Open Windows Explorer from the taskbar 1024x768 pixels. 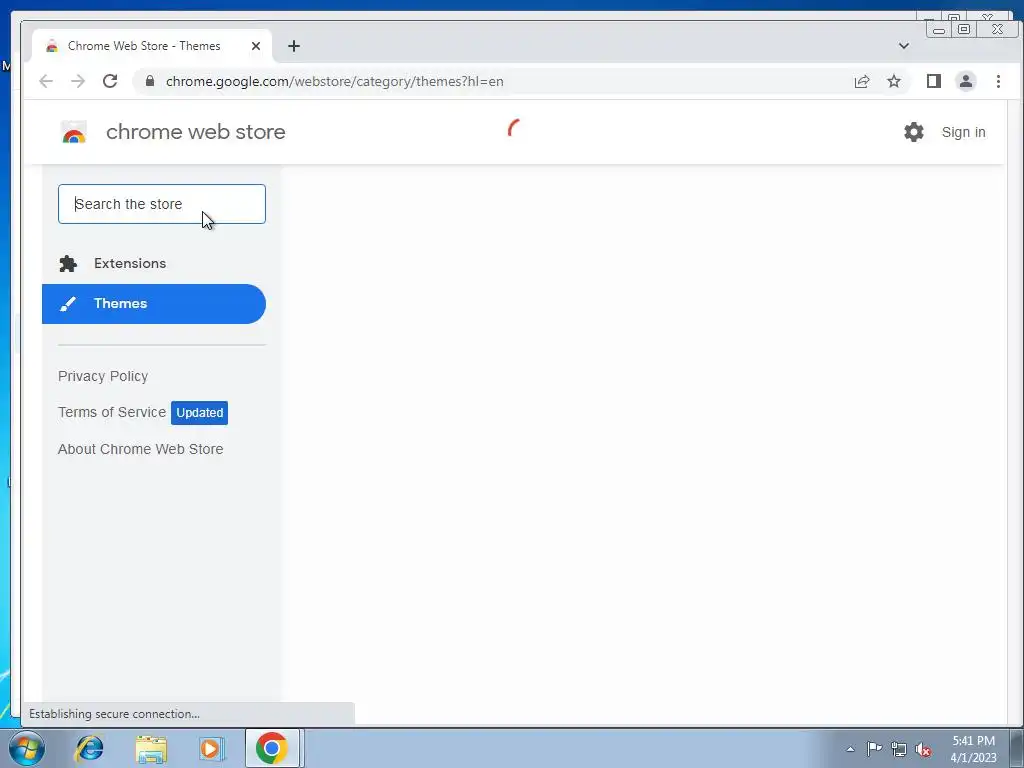[x=151, y=749]
